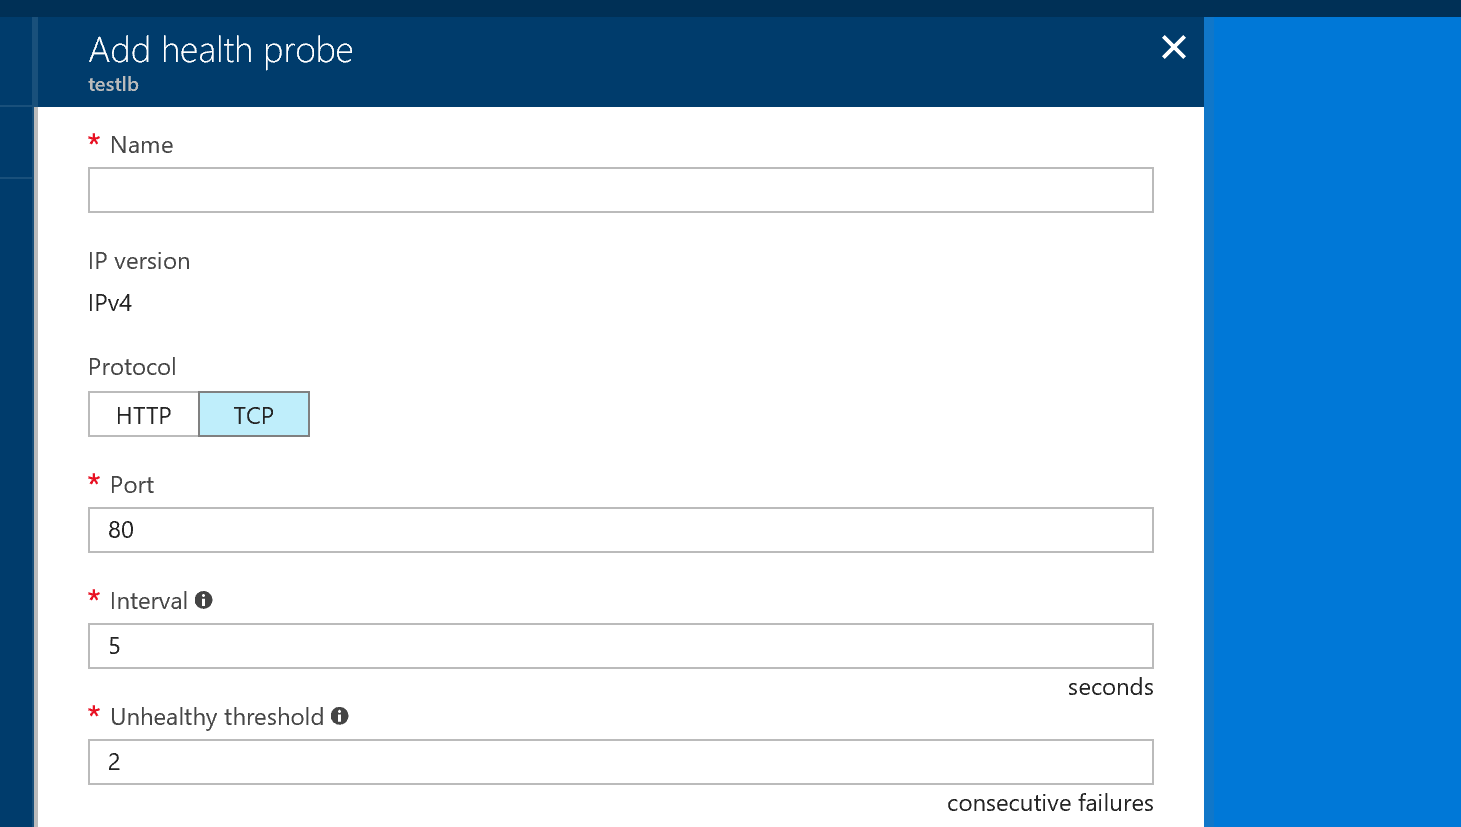Click the seconds unit label
Screen dimensions: 1461x827
point(1110,687)
